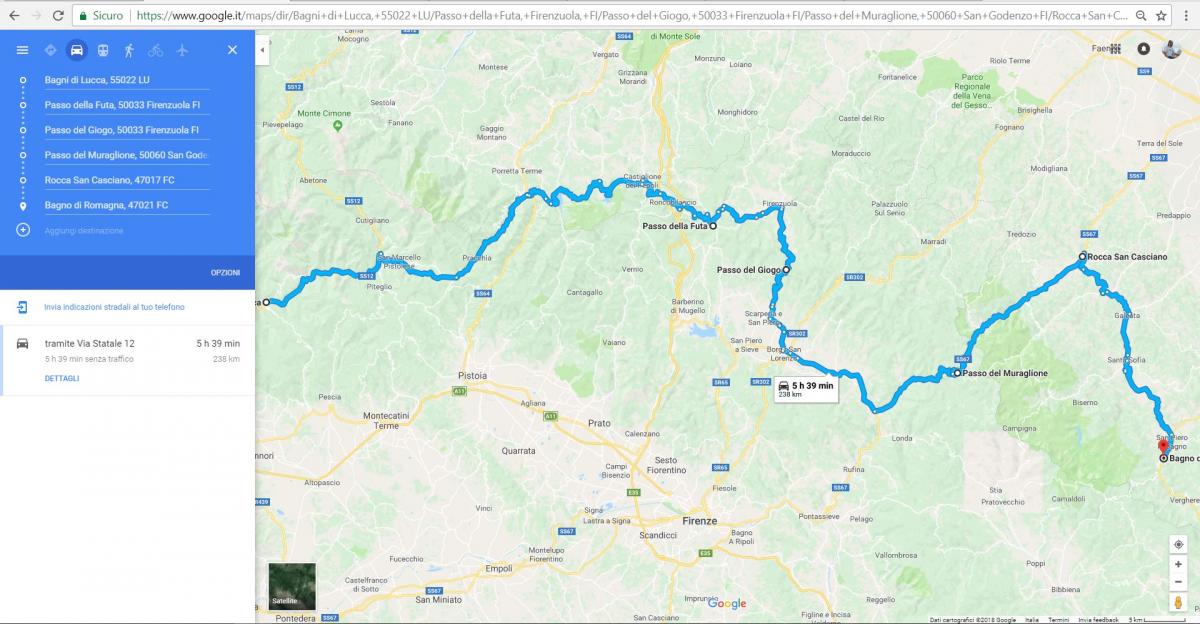Screen dimensions: 1200x624
Task: Open the OPZIONI route options
Action: tap(225, 272)
